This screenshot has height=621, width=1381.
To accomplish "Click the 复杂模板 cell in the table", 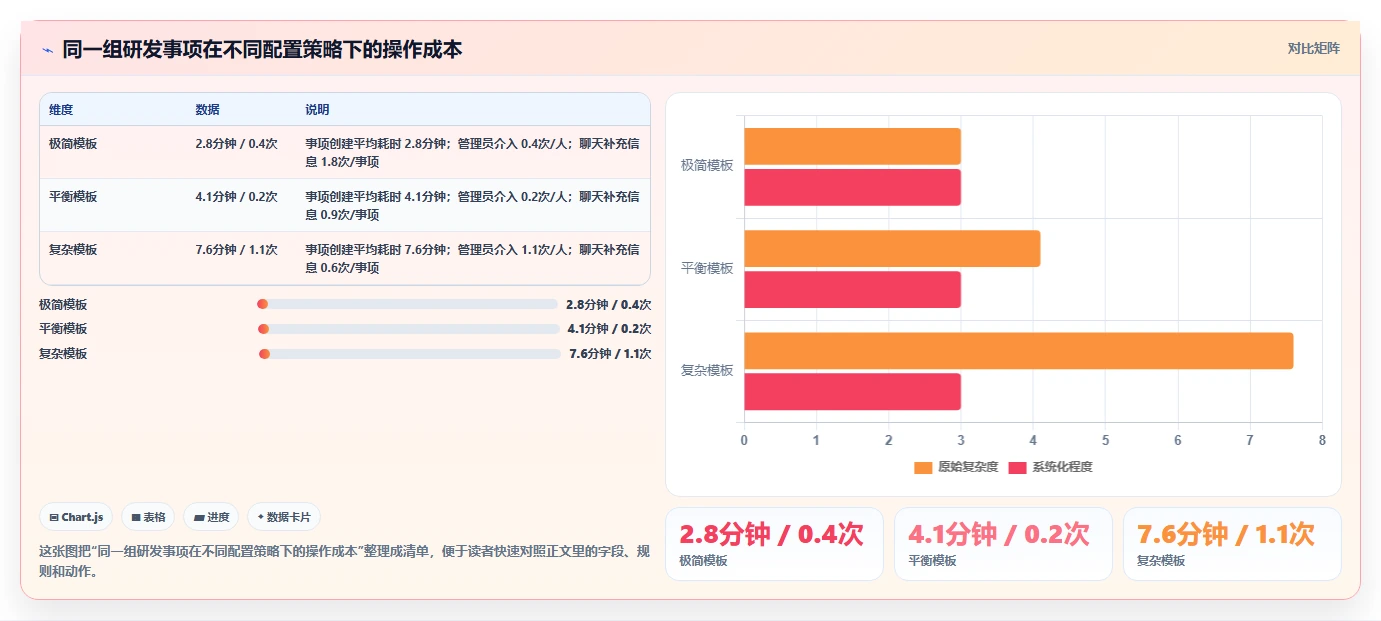I will point(73,250).
